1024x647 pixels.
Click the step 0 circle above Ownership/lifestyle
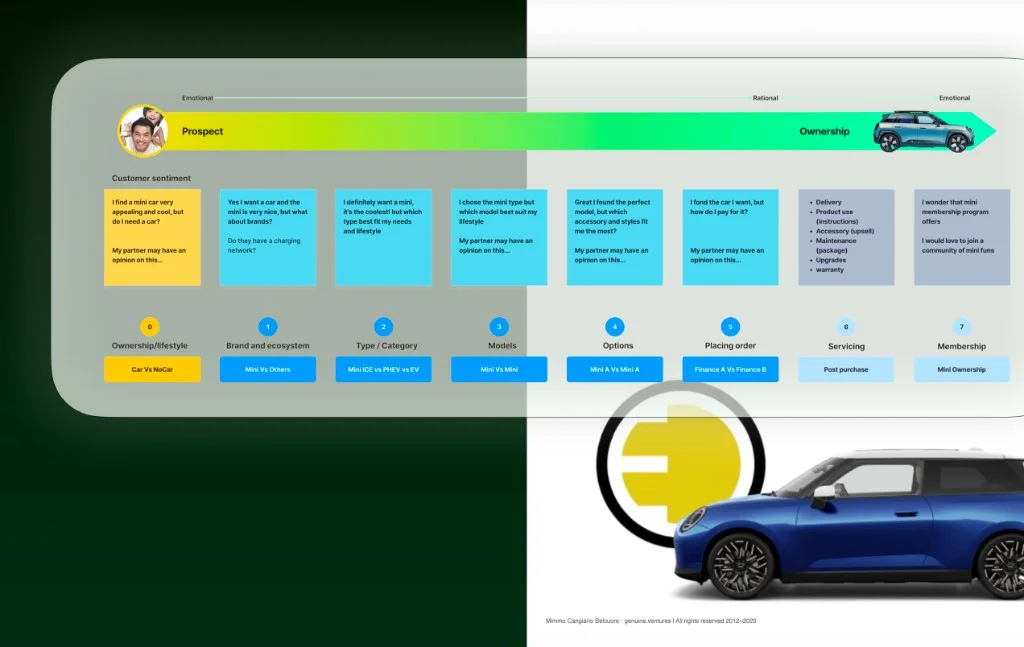(x=149, y=326)
